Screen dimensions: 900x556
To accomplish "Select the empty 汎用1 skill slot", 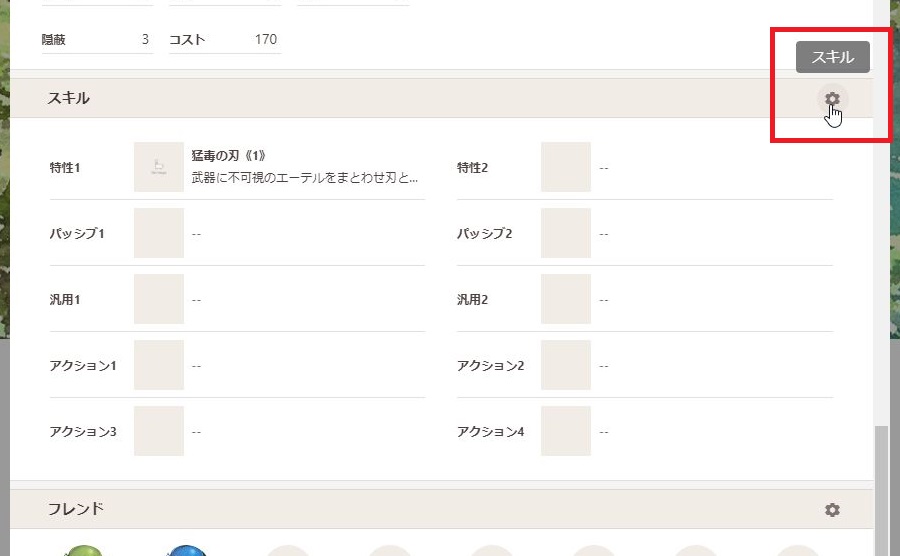I will (x=159, y=299).
